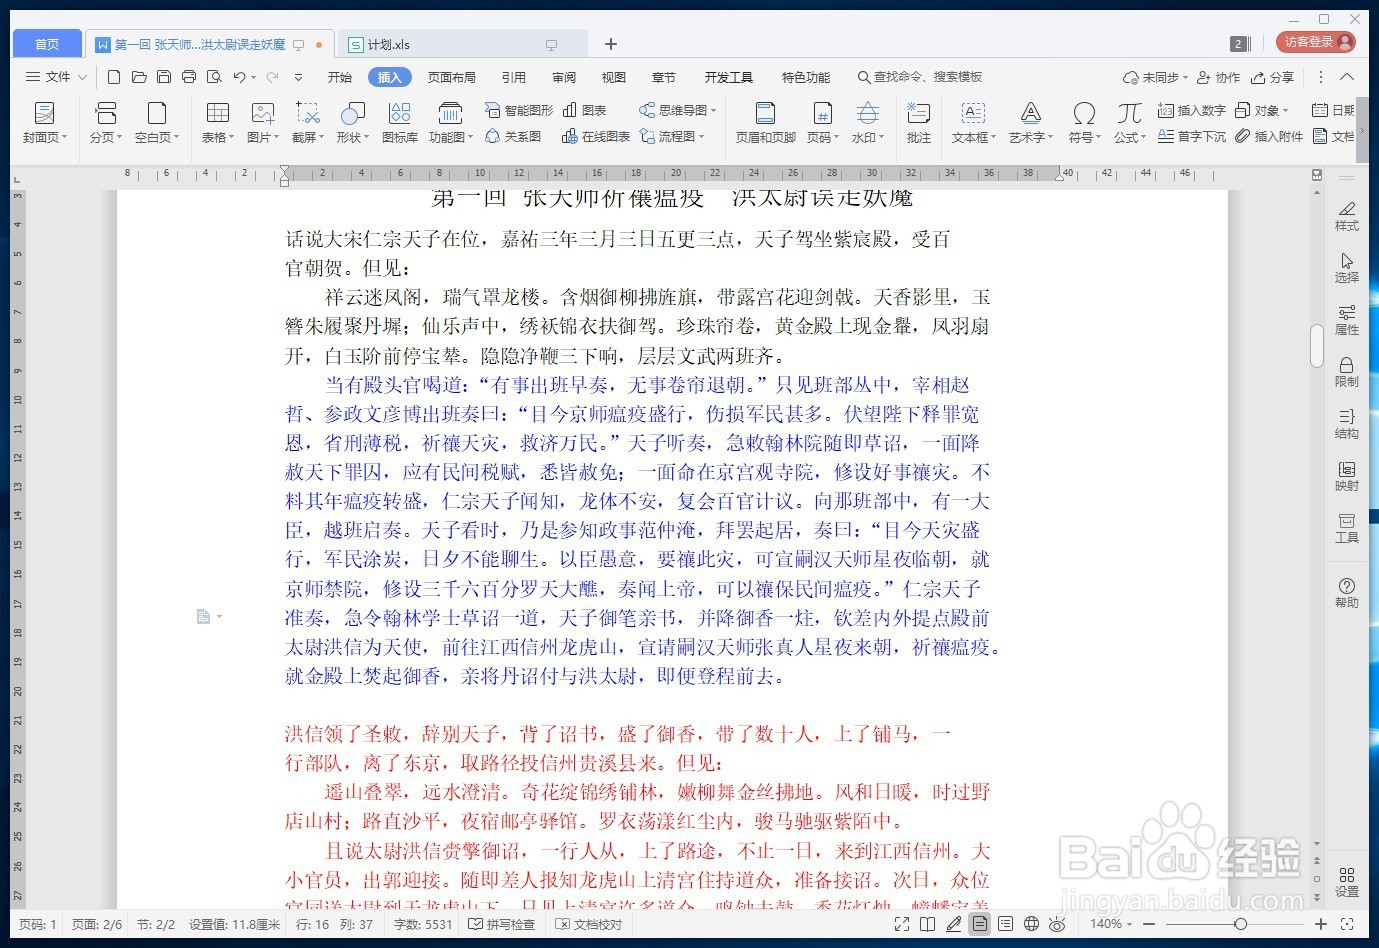1379x948 pixels.
Task: Open the 结构 structure side panel
Action: (x=1347, y=424)
